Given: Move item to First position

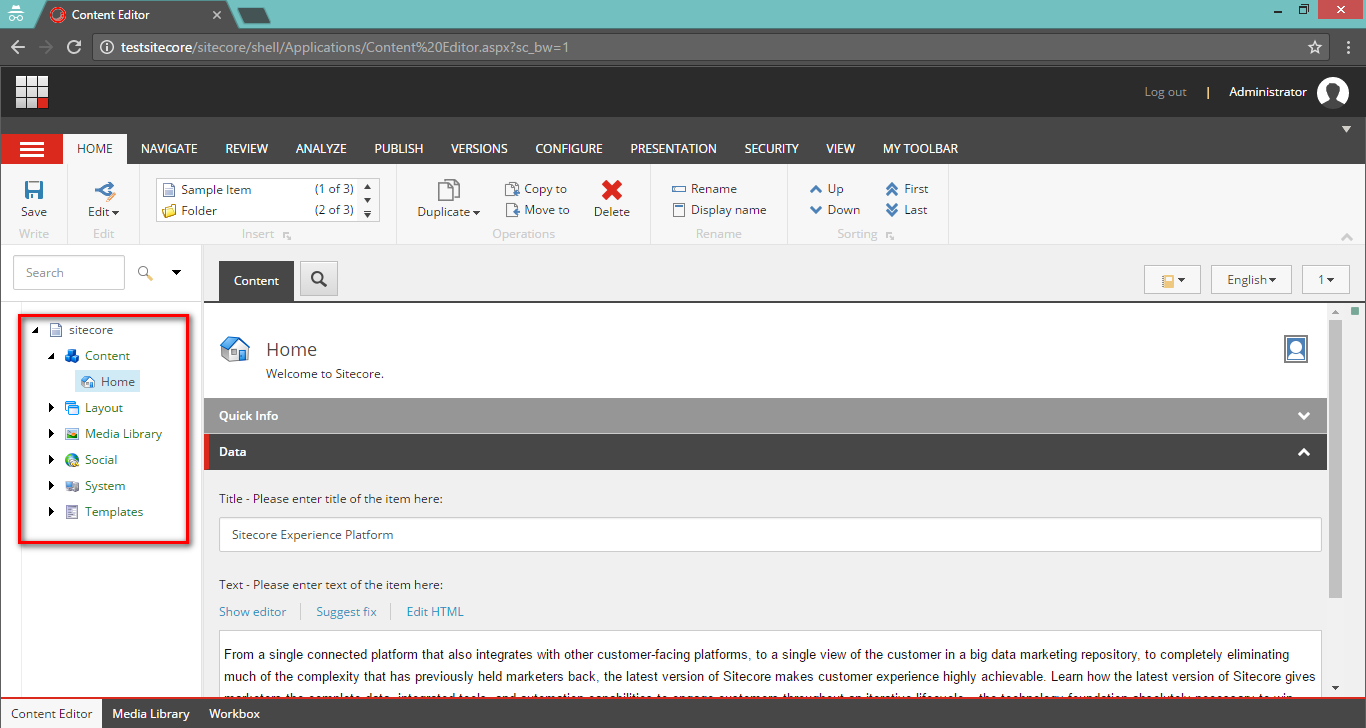Looking at the screenshot, I should (906, 189).
